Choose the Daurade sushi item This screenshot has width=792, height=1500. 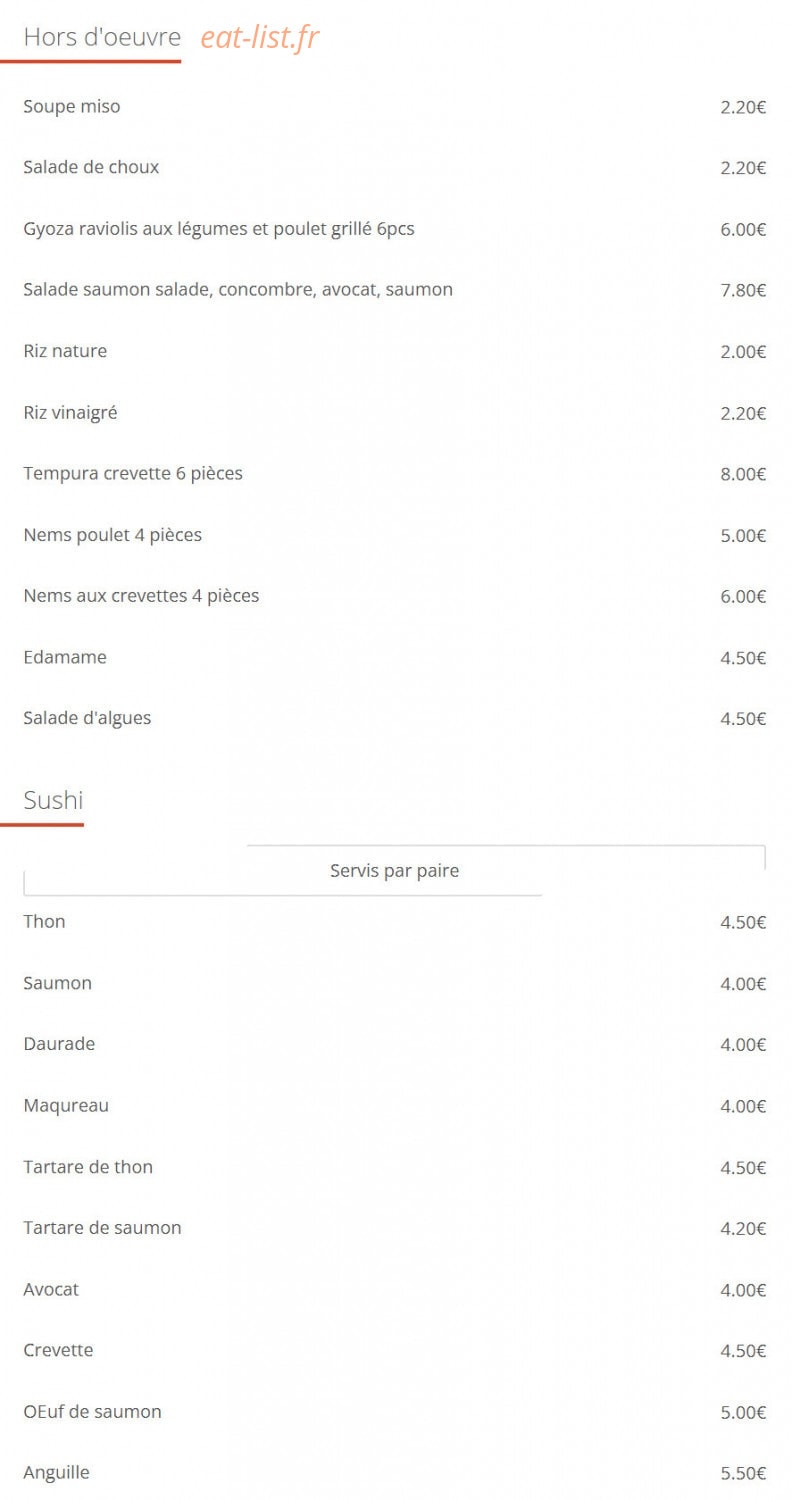pos(59,1044)
